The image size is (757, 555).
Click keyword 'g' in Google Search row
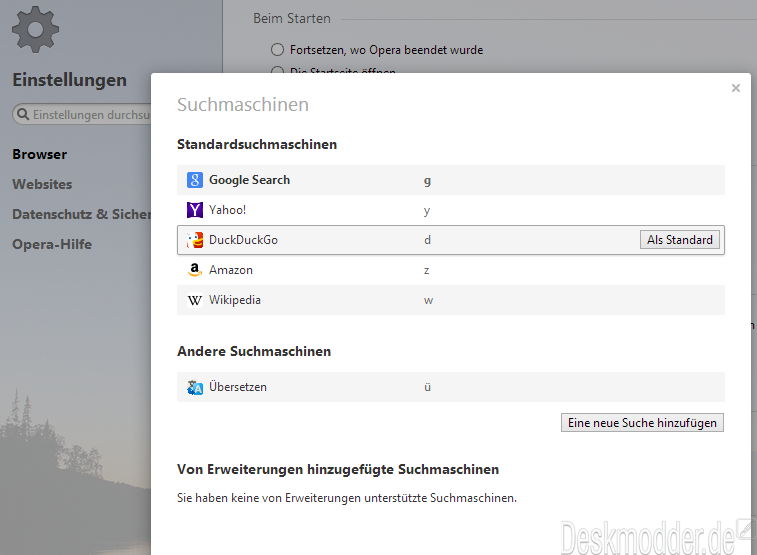427,181
